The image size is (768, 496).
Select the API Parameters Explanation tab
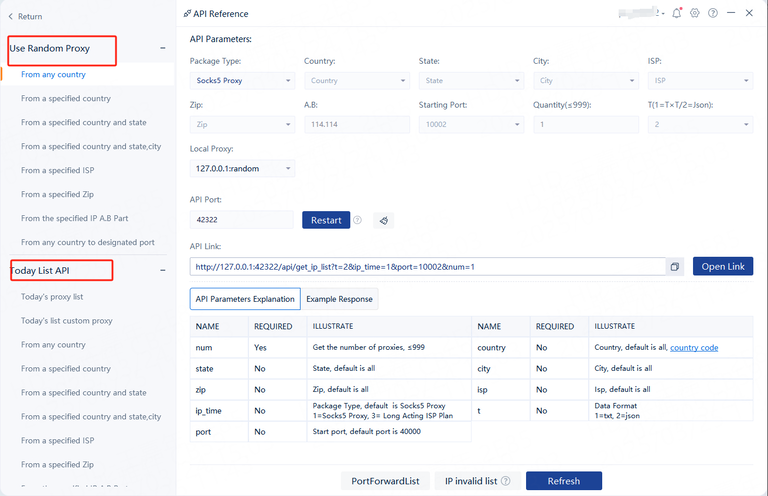tap(245, 299)
